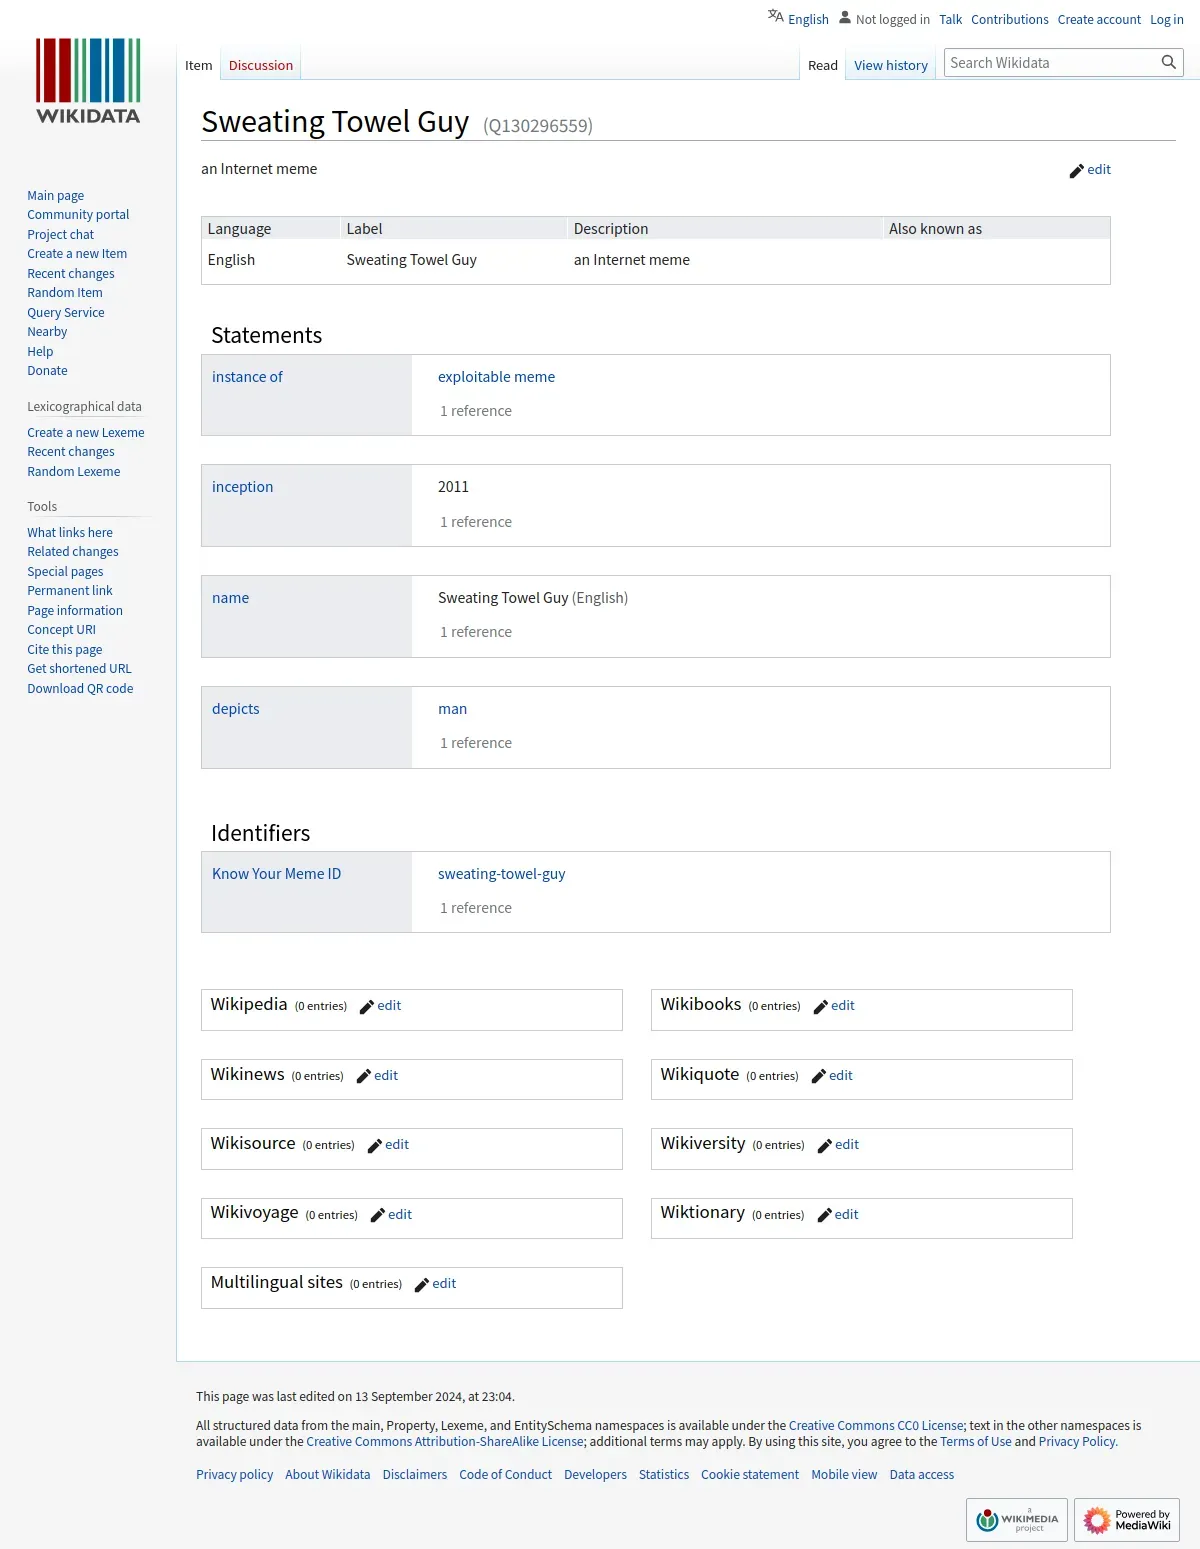The height and width of the screenshot is (1549, 1200).
Task: Open Community portal
Action: click(x=78, y=215)
